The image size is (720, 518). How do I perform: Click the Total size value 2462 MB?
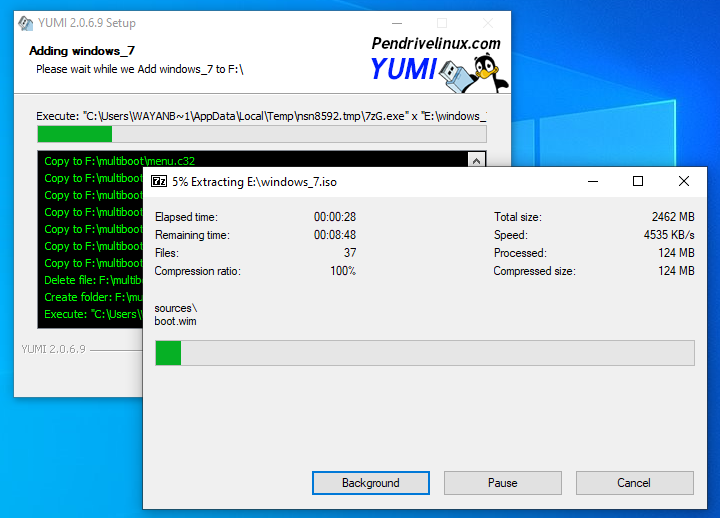[673, 217]
